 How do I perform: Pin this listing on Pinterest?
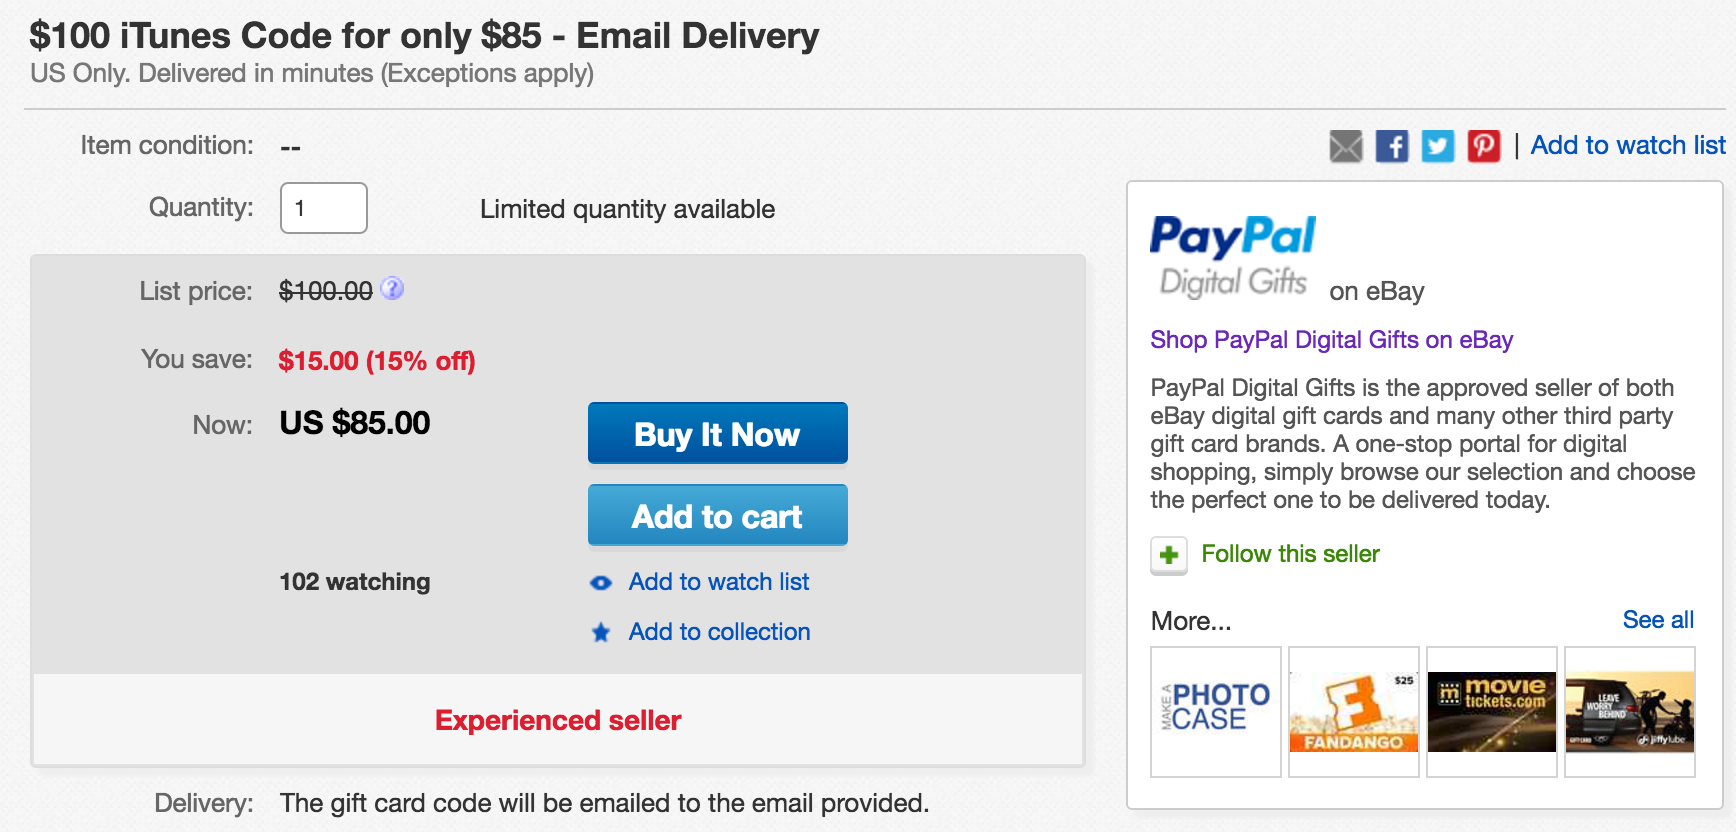coord(1483,146)
